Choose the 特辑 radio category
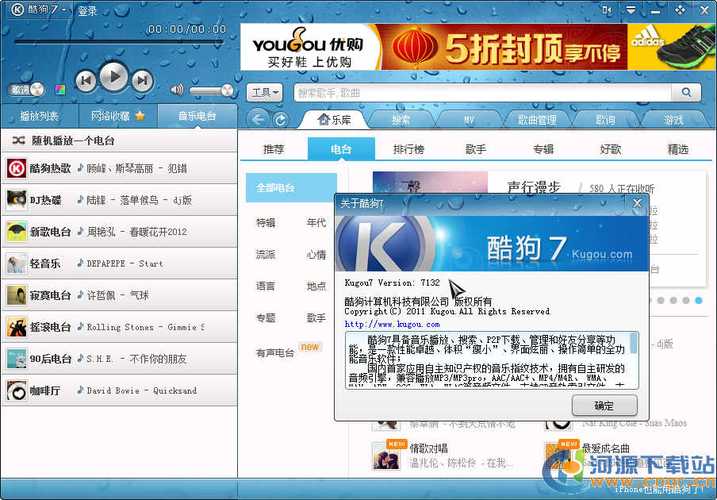 point(266,223)
